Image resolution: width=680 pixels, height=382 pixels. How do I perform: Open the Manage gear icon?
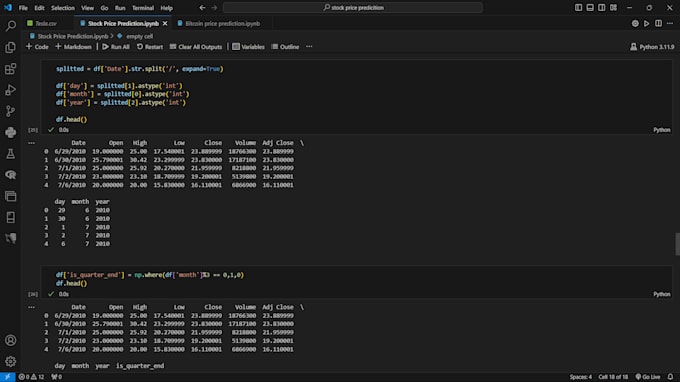[10, 361]
